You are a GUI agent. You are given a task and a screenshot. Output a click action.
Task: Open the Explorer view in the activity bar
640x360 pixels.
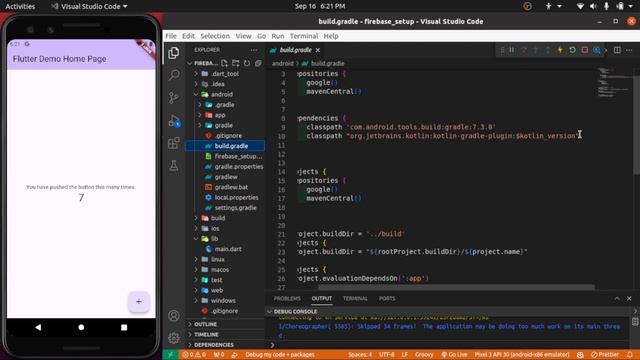(174, 53)
